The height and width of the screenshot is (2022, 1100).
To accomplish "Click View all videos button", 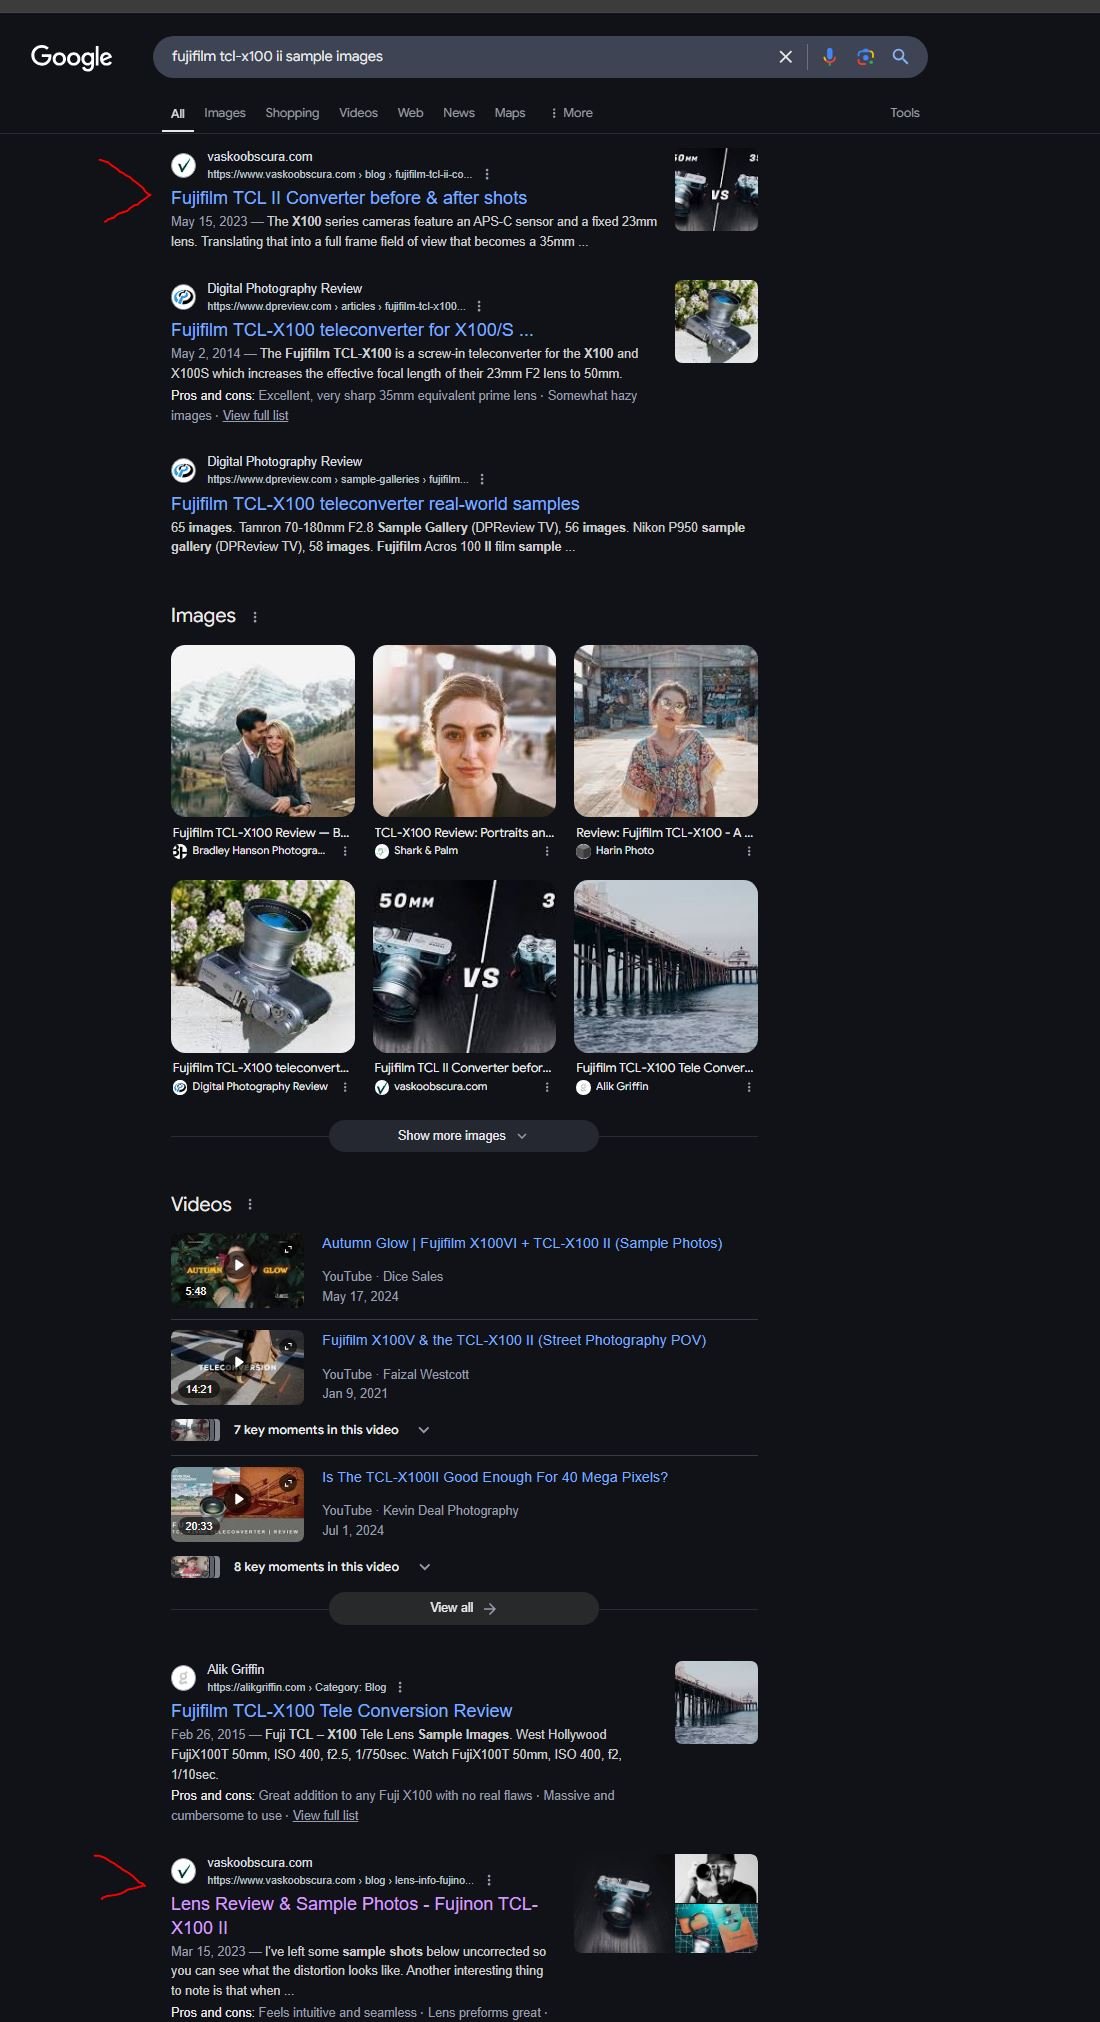I will click(464, 1608).
